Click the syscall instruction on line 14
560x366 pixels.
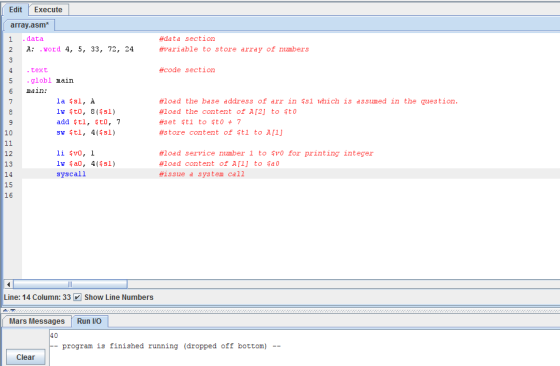coord(71,174)
